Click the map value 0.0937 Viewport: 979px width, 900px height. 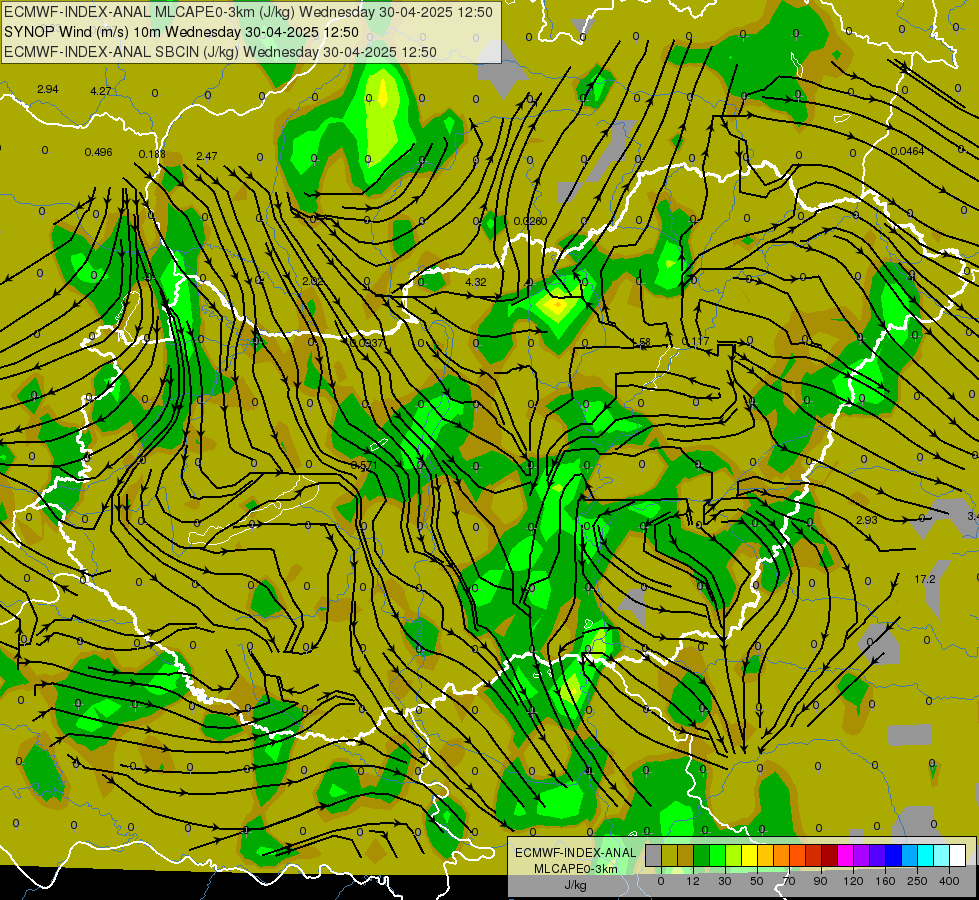(x=367, y=343)
